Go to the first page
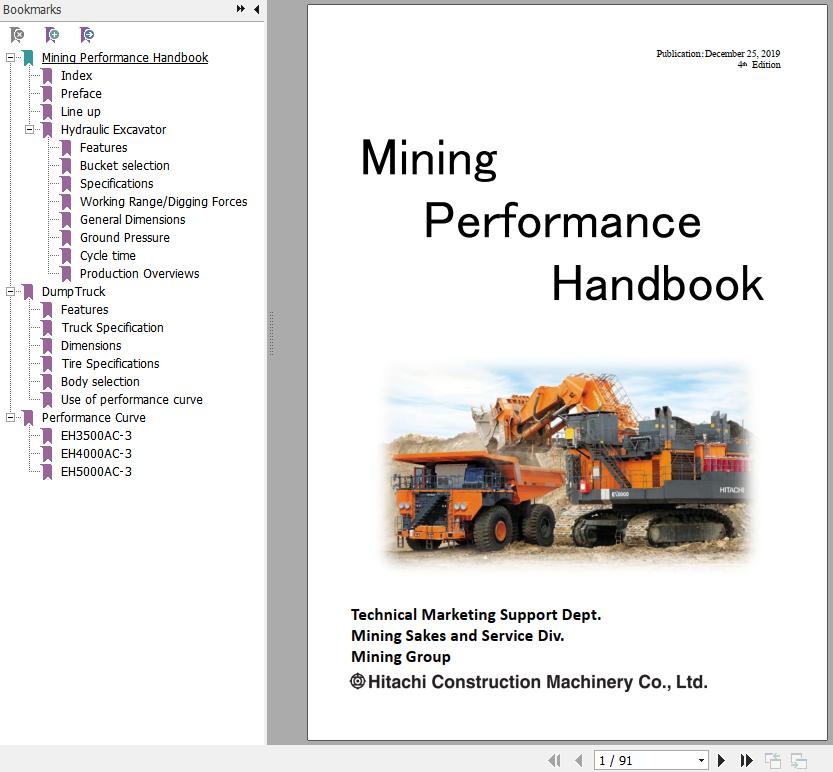This screenshot has width=833, height=772. coord(554,760)
